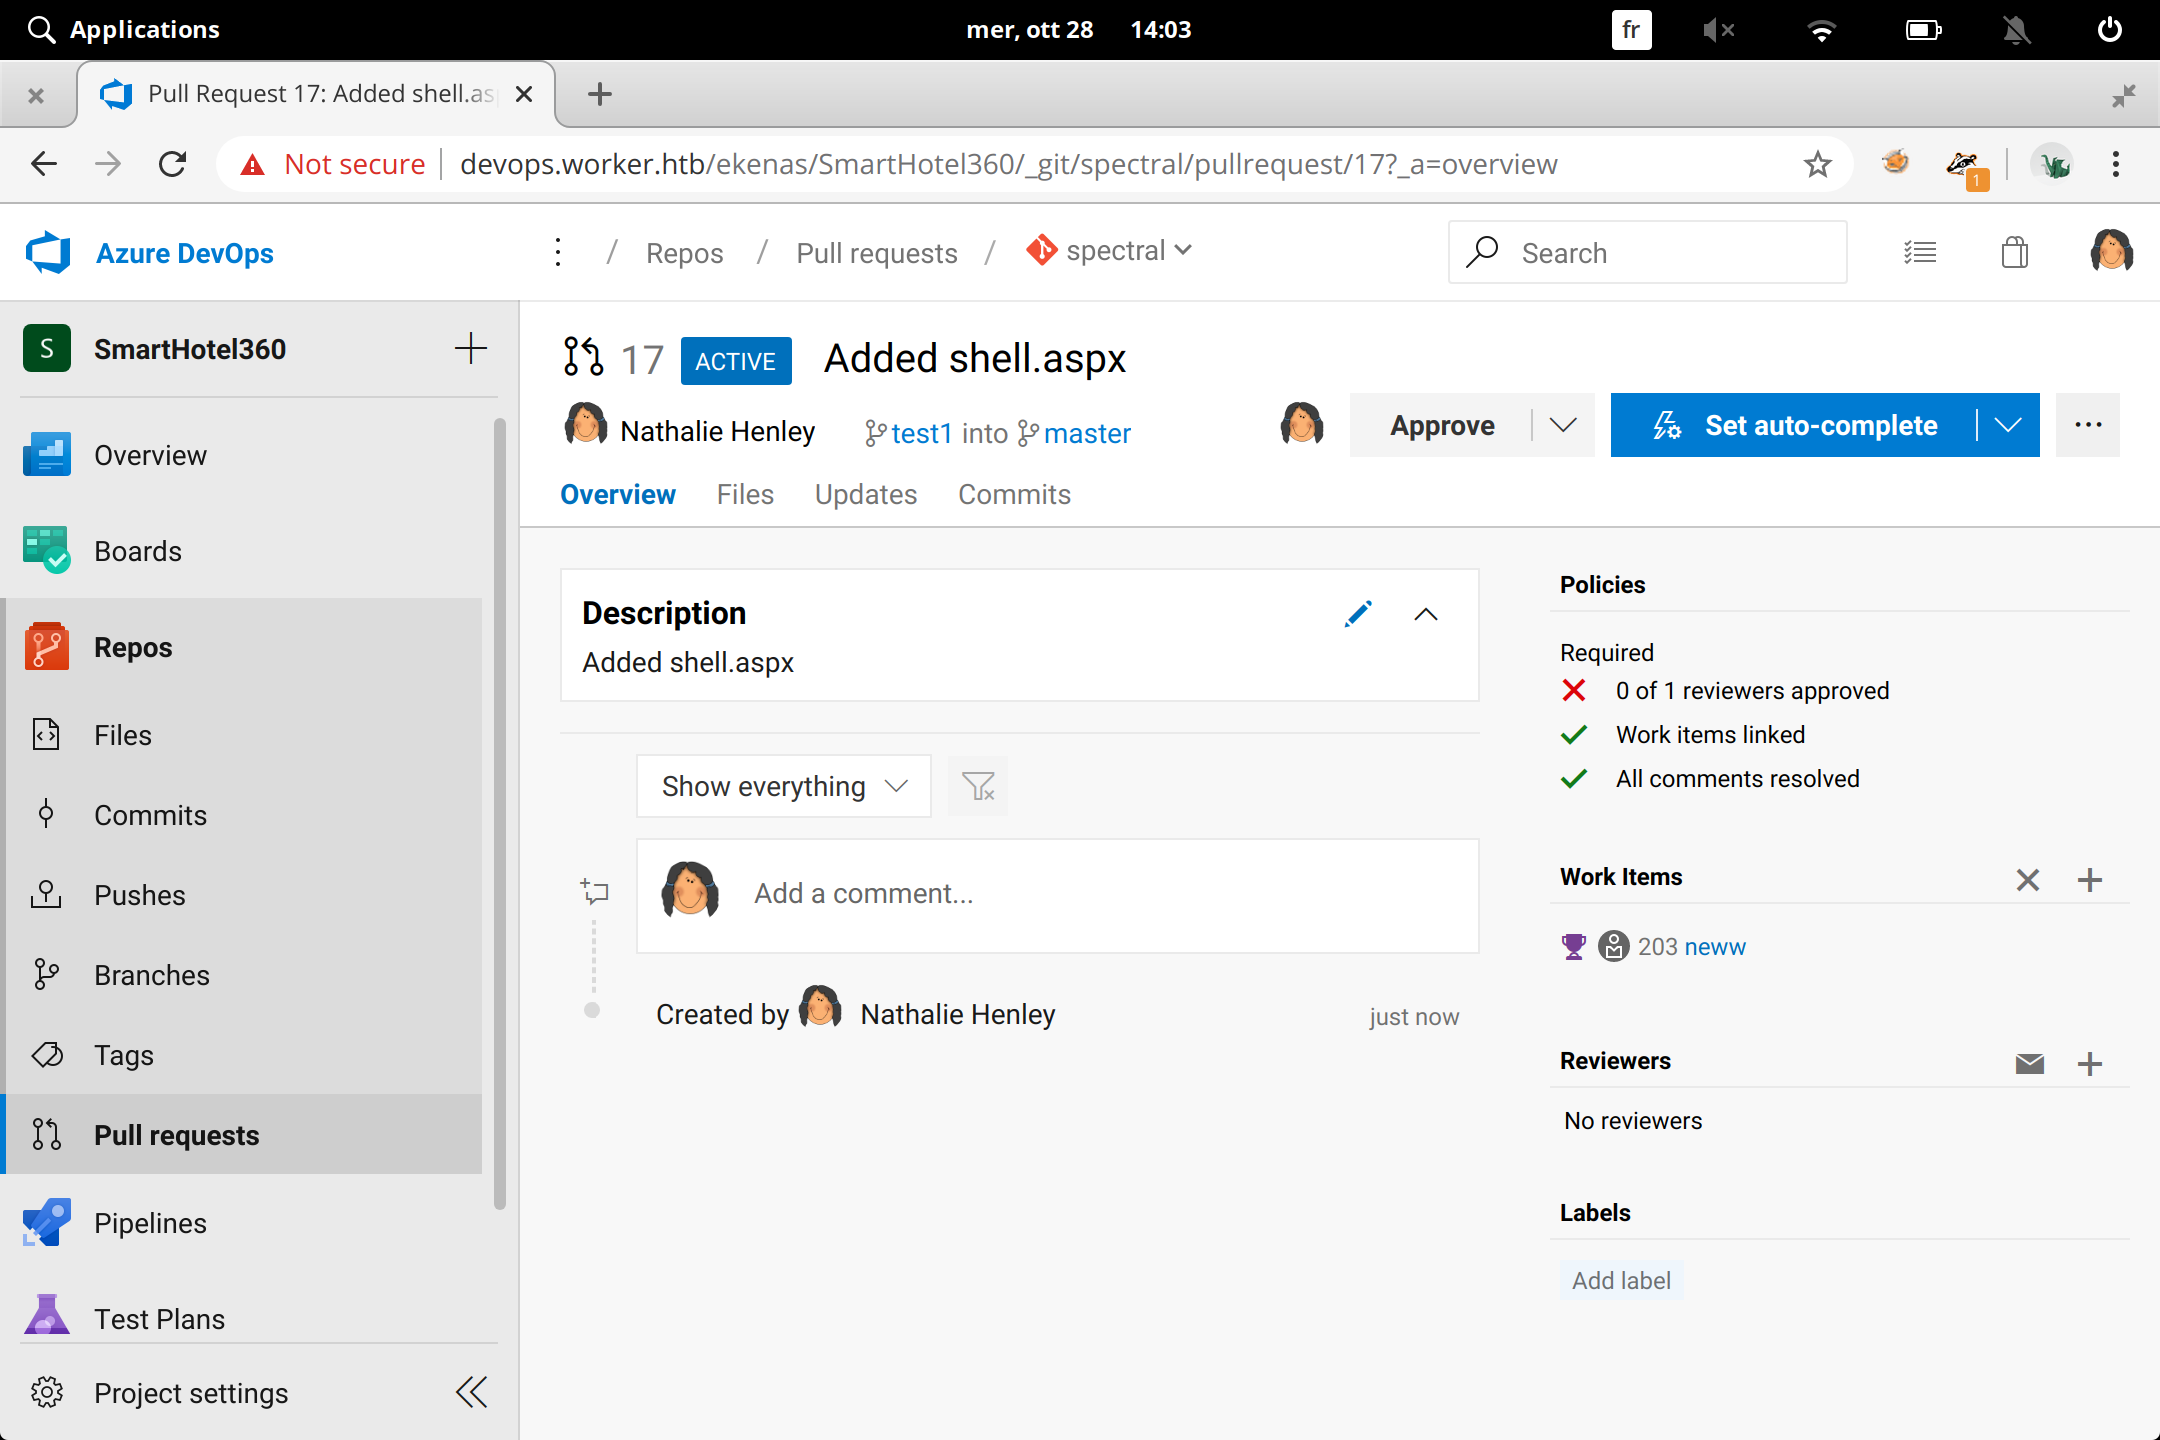Open the Set auto-complete dropdown arrow

pyautogui.click(x=2008, y=425)
